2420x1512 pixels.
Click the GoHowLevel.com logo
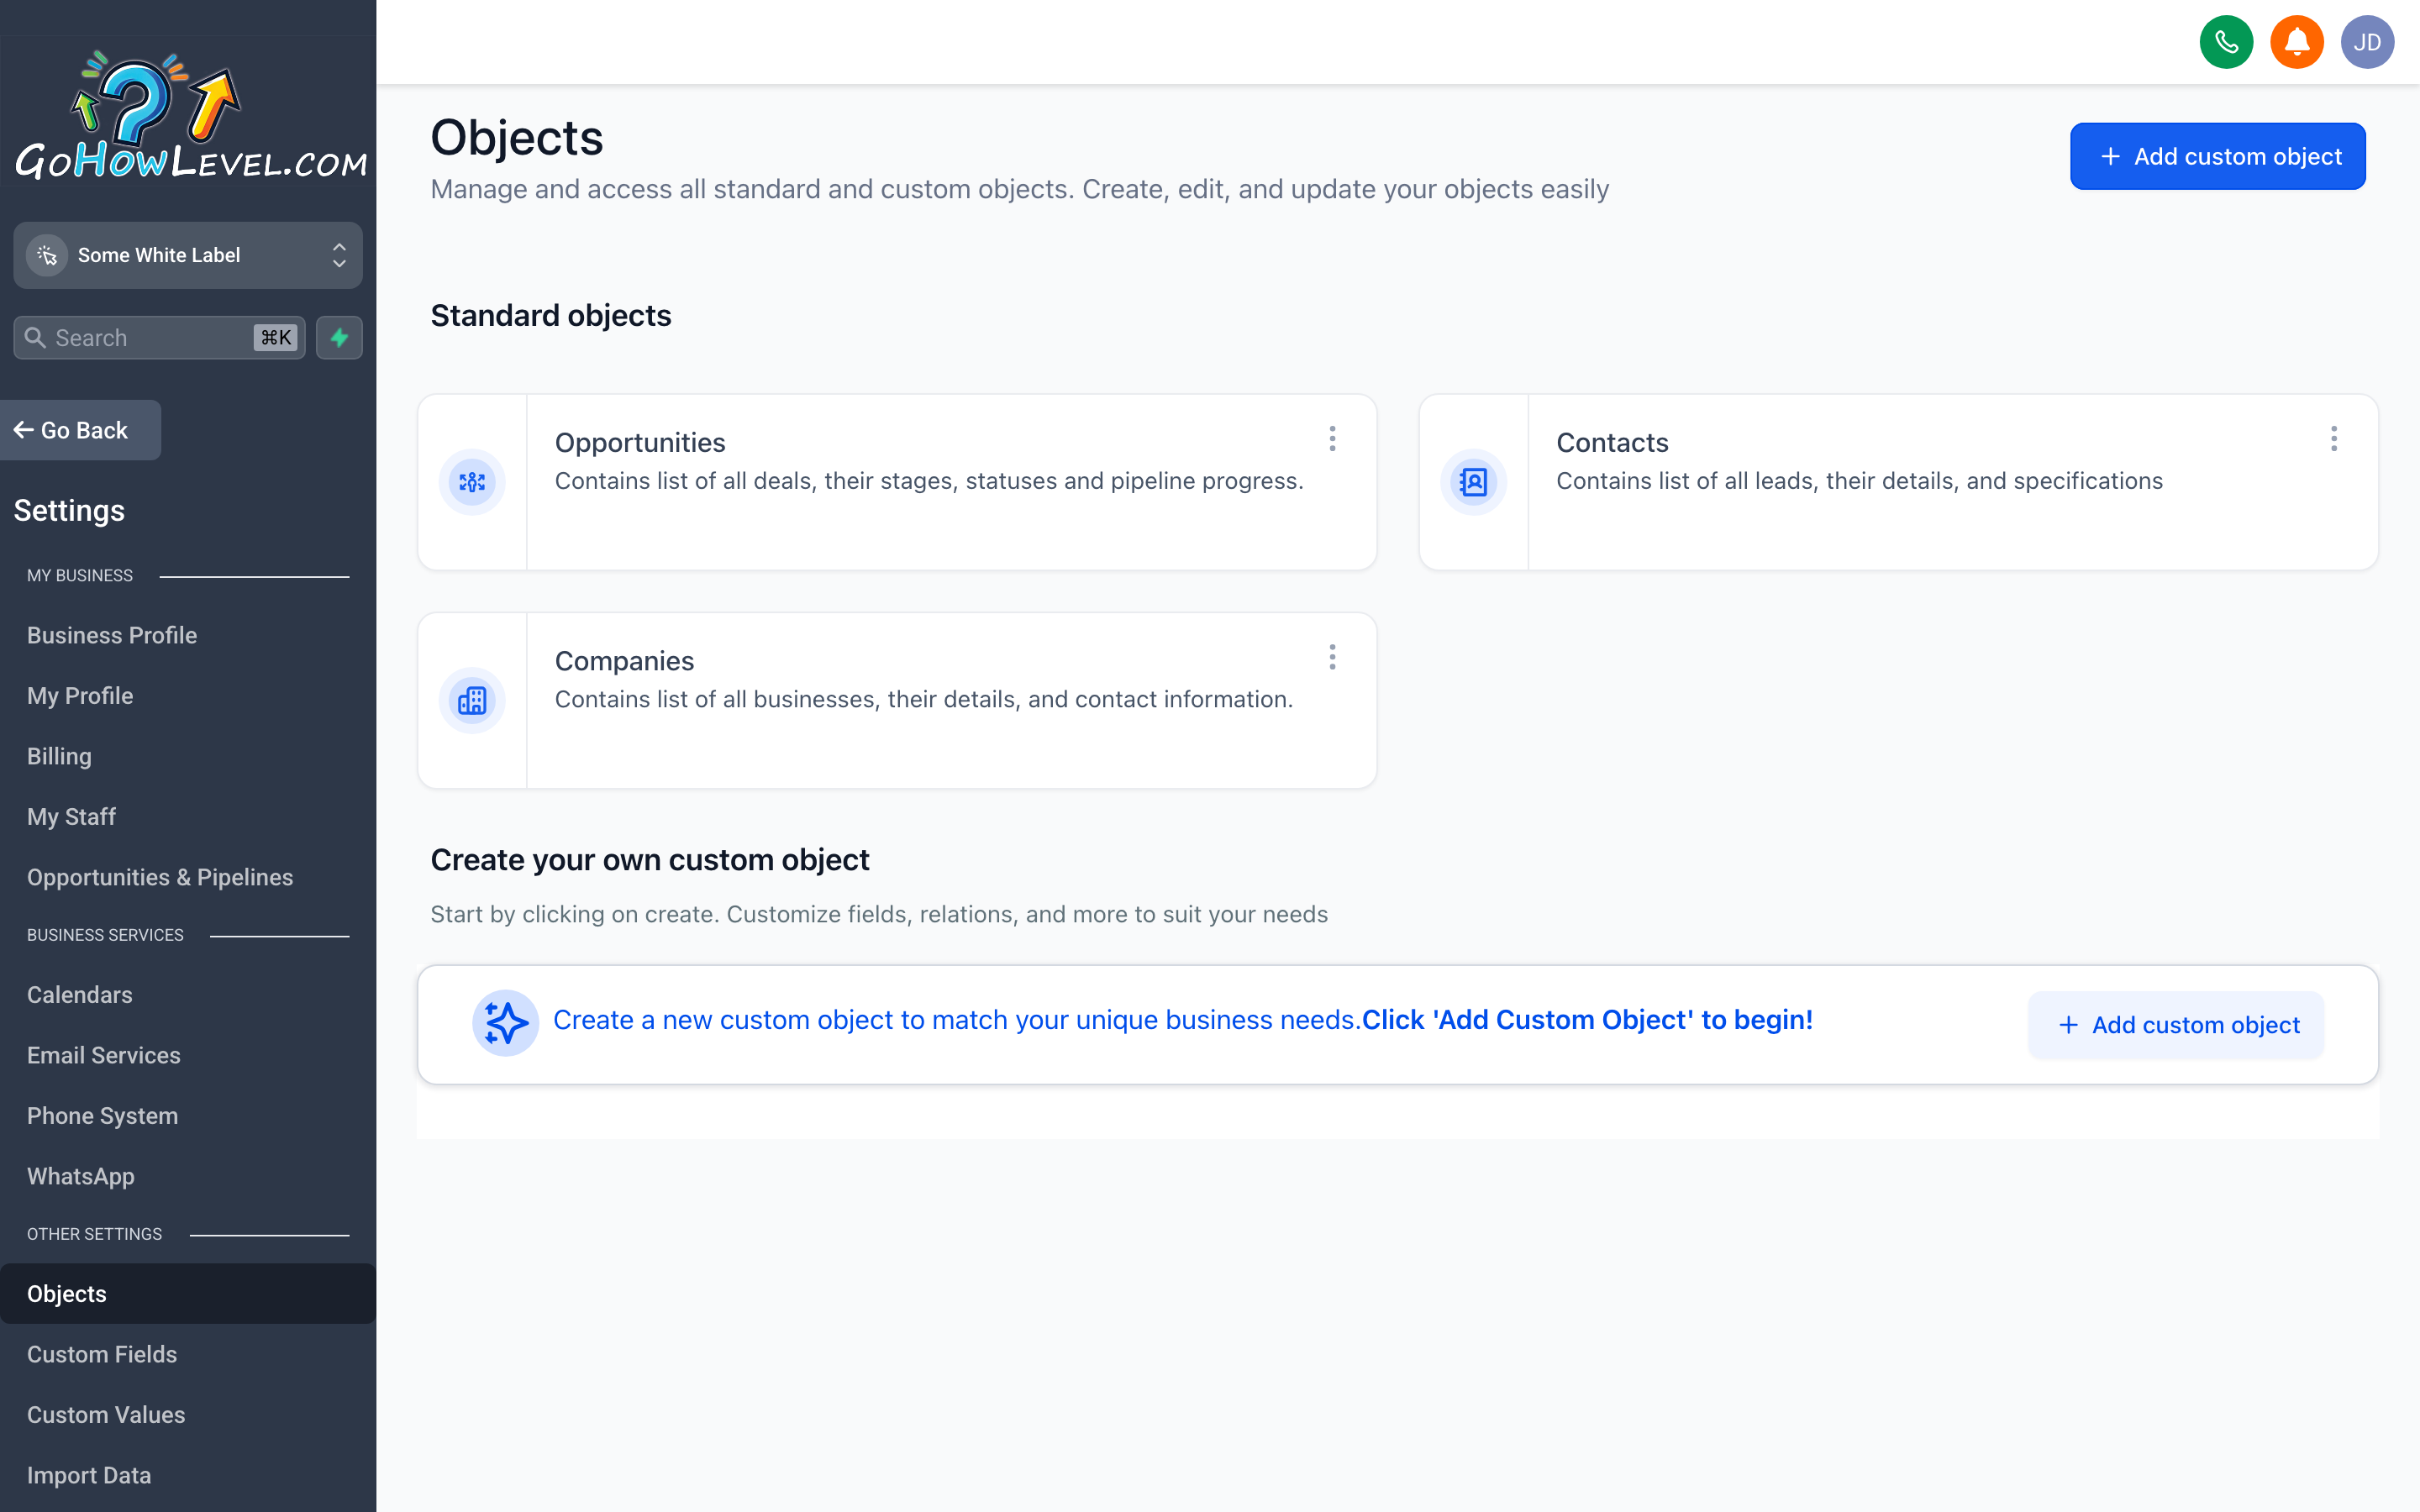(x=190, y=115)
